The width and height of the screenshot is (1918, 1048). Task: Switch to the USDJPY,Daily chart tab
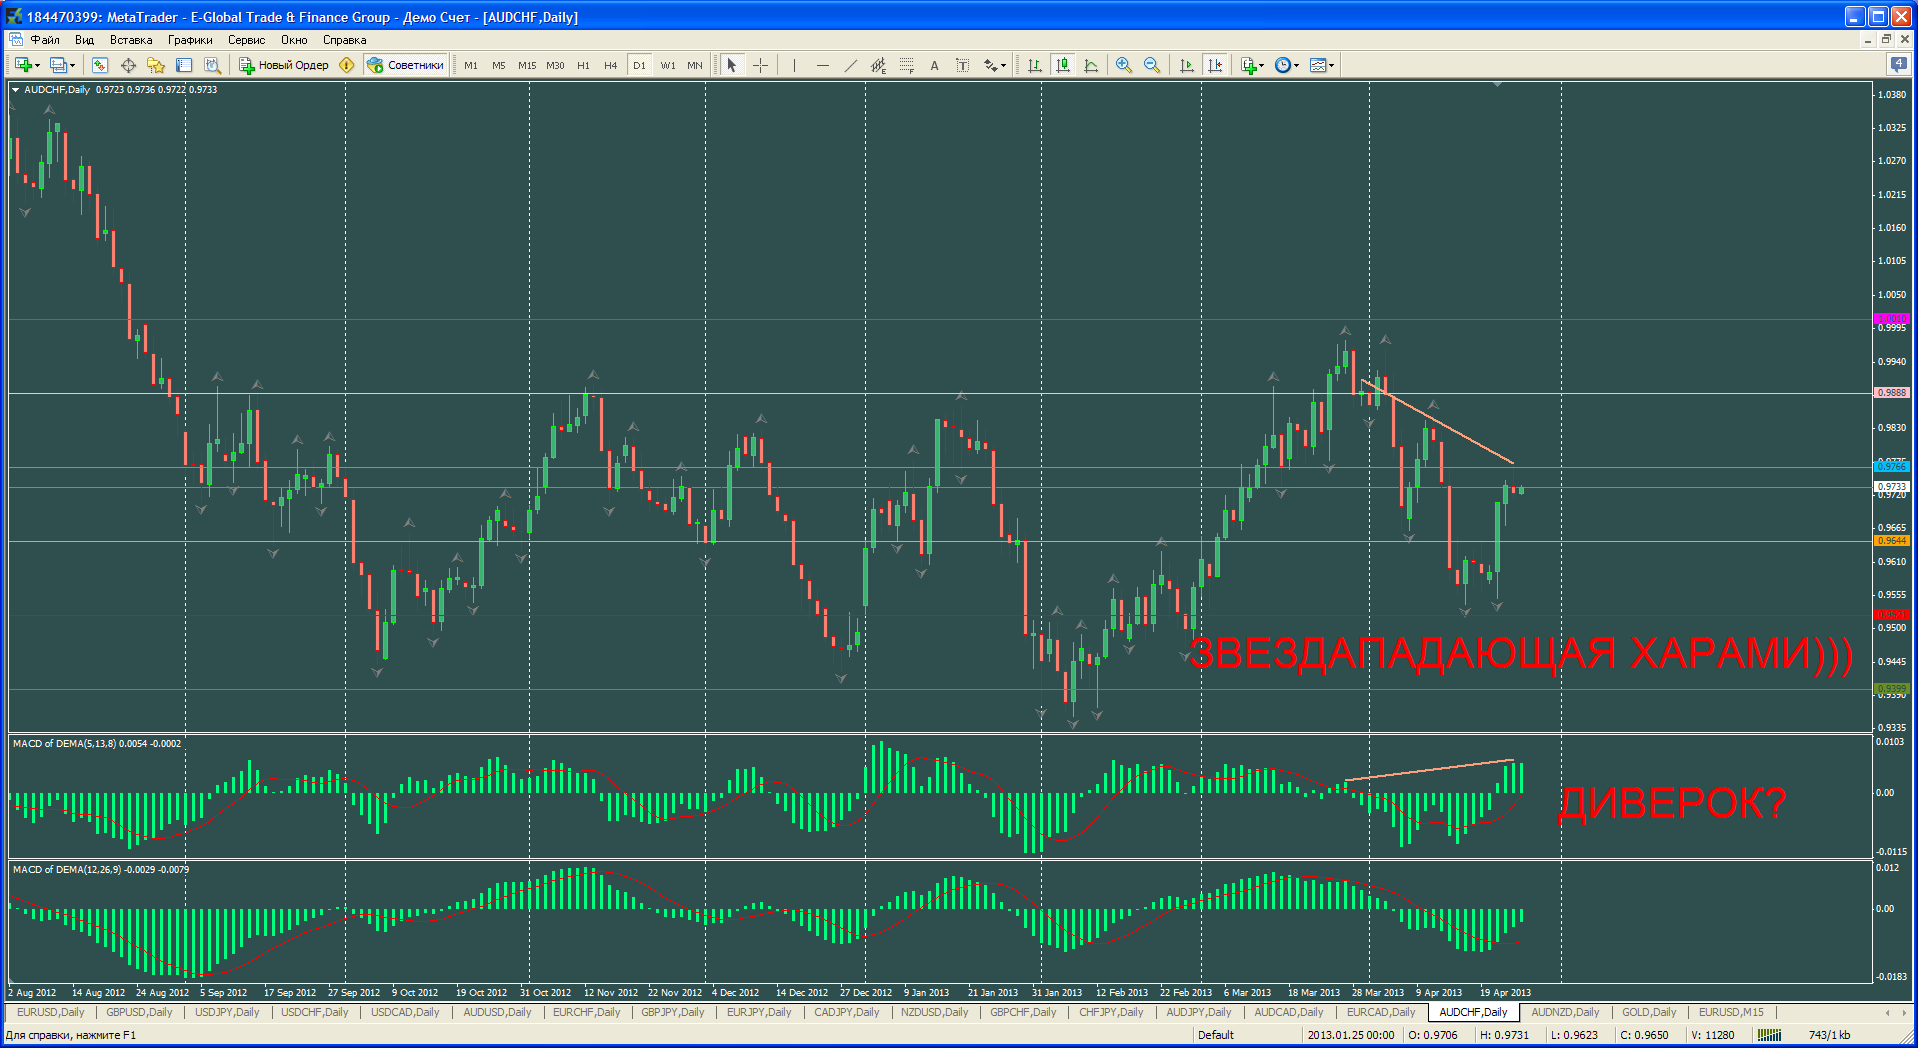[227, 1012]
